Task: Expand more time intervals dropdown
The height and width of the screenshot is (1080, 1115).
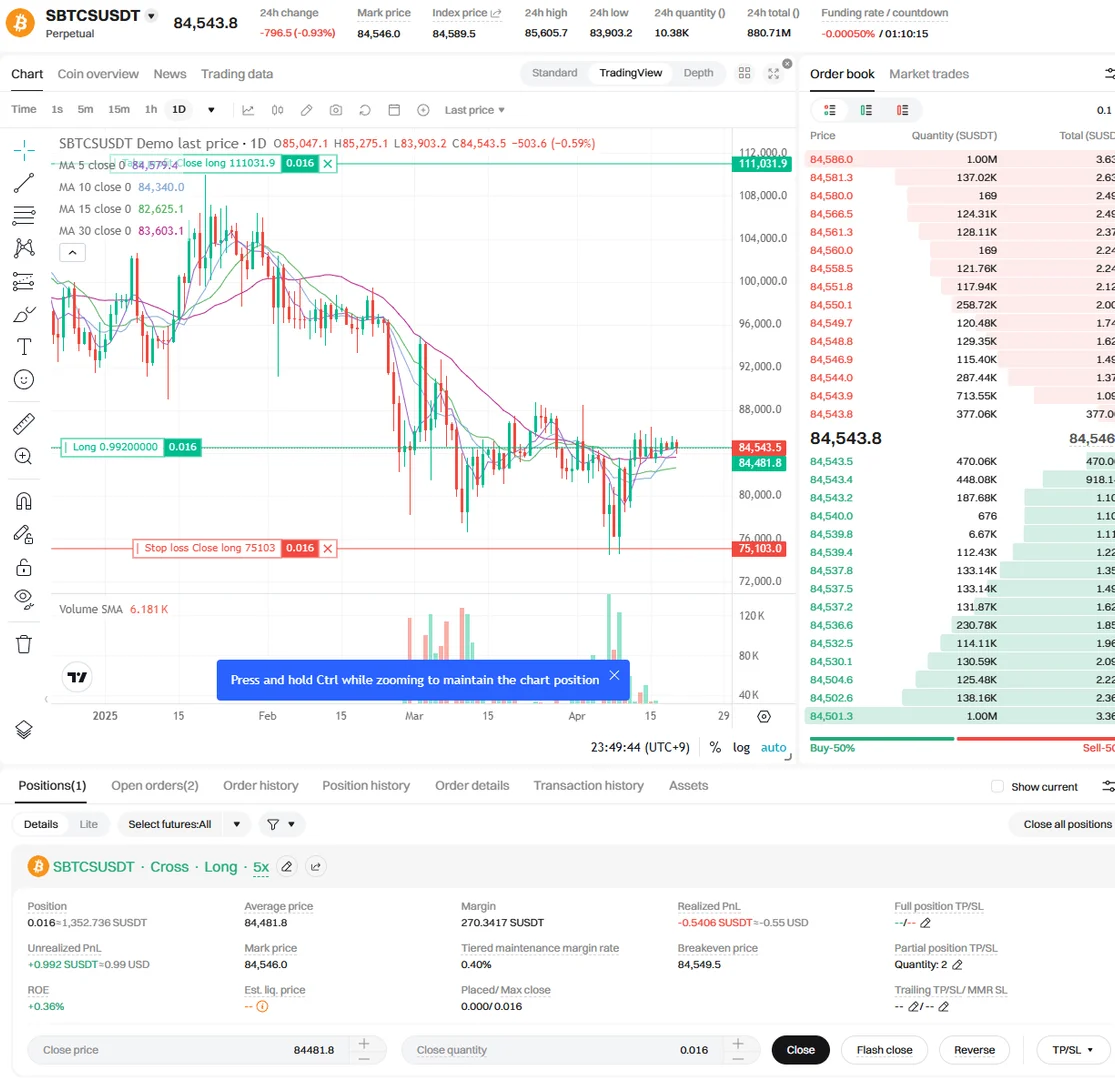Action: (211, 110)
